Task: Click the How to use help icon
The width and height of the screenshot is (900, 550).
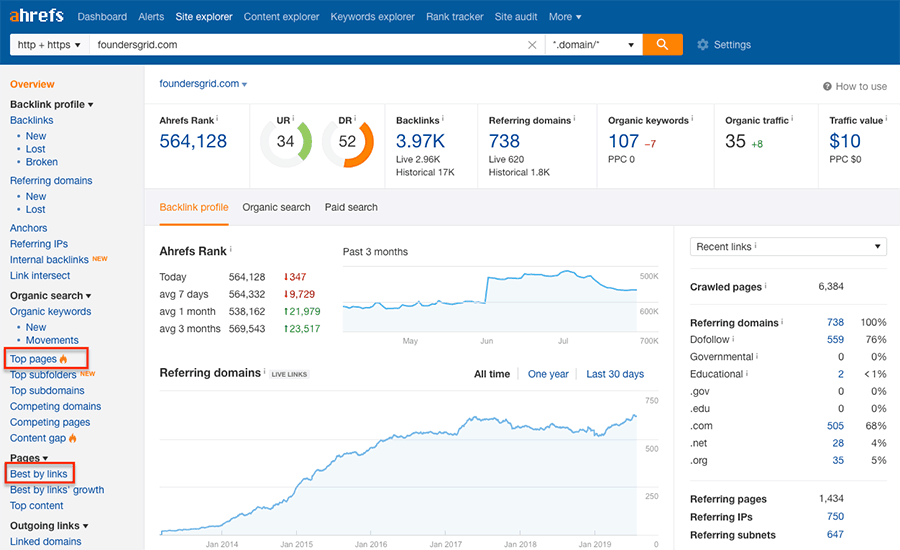Action: click(x=827, y=86)
